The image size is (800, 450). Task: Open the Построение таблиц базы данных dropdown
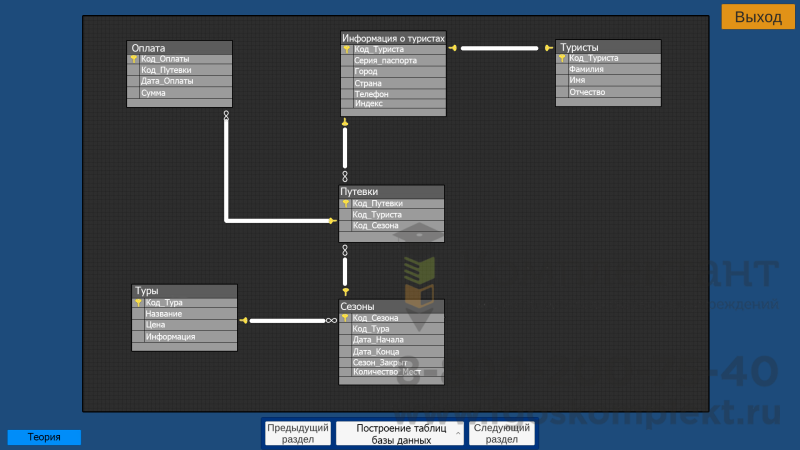pyautogui.click(x=399, y=433)
